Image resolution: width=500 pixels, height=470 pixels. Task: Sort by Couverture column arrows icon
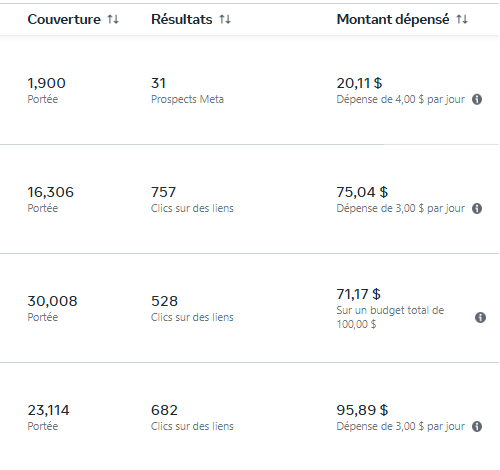pyautogui.click(x=113, y=19)
